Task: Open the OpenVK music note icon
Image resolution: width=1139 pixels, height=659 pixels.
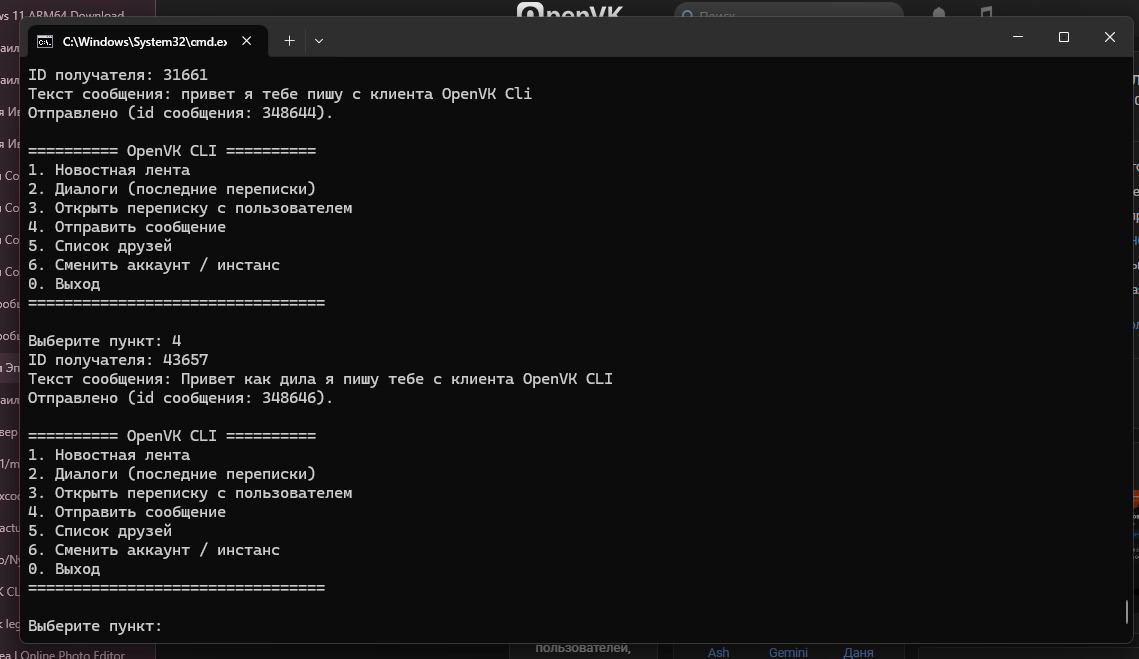Action: click(x=986, y=12)
